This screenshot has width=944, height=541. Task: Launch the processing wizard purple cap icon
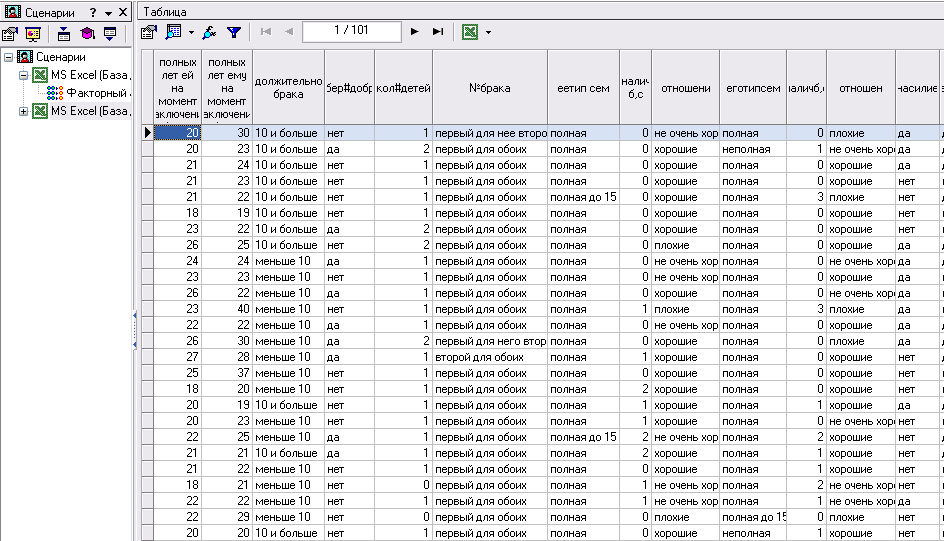(87, 34)
